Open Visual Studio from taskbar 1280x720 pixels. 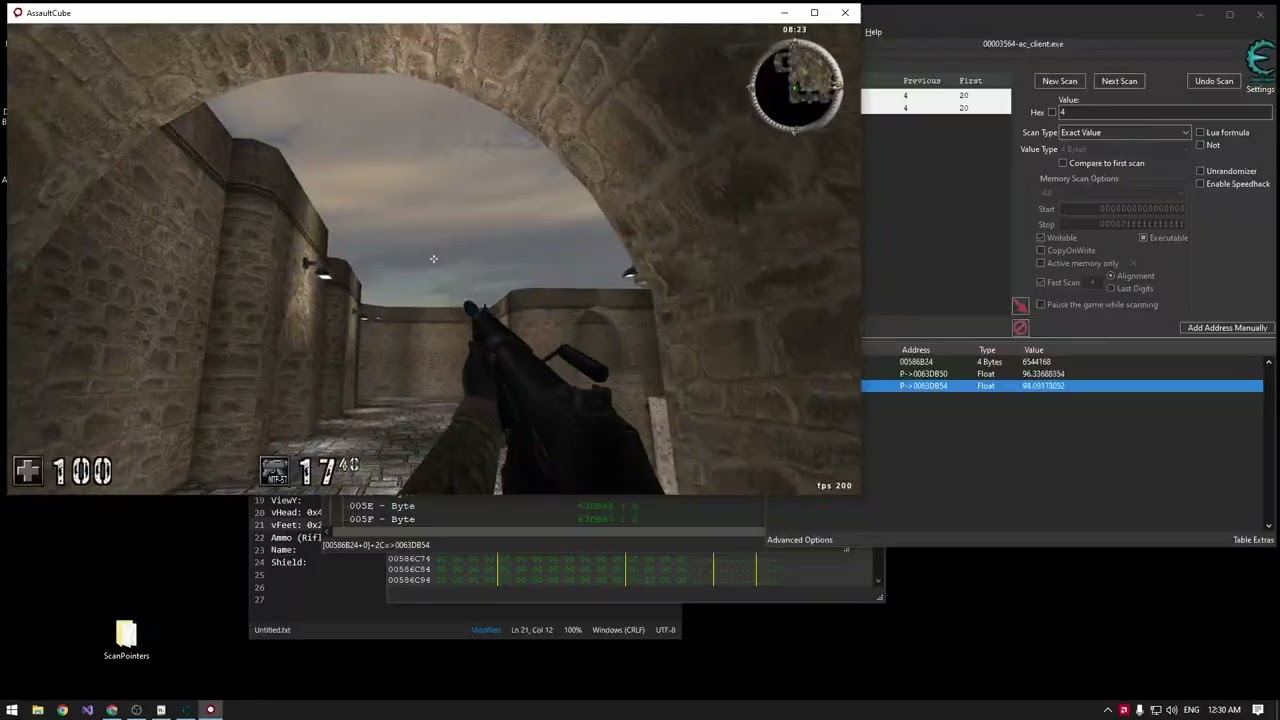pyautogui.click(x=87, y=710)
